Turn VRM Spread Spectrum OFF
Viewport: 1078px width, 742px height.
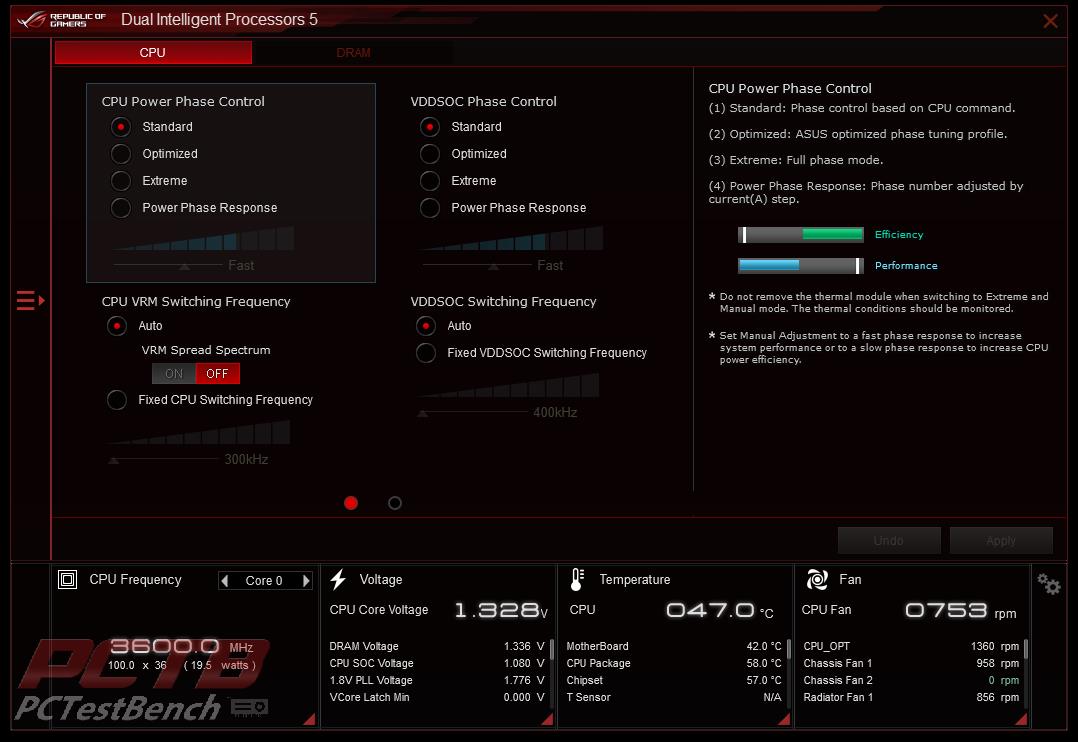tap(217, 373)
